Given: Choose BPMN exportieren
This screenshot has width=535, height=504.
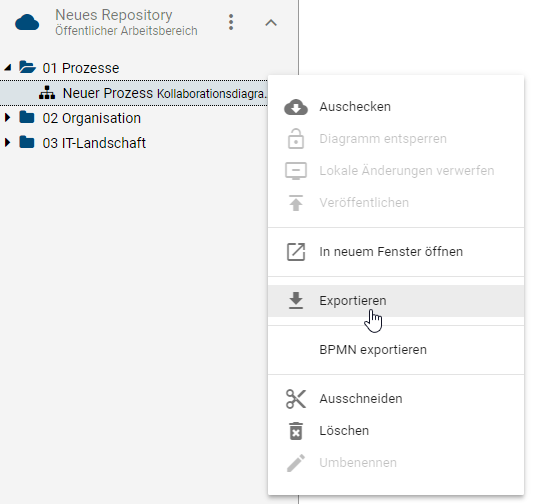Looking at the screenshot, I should 396,350.
